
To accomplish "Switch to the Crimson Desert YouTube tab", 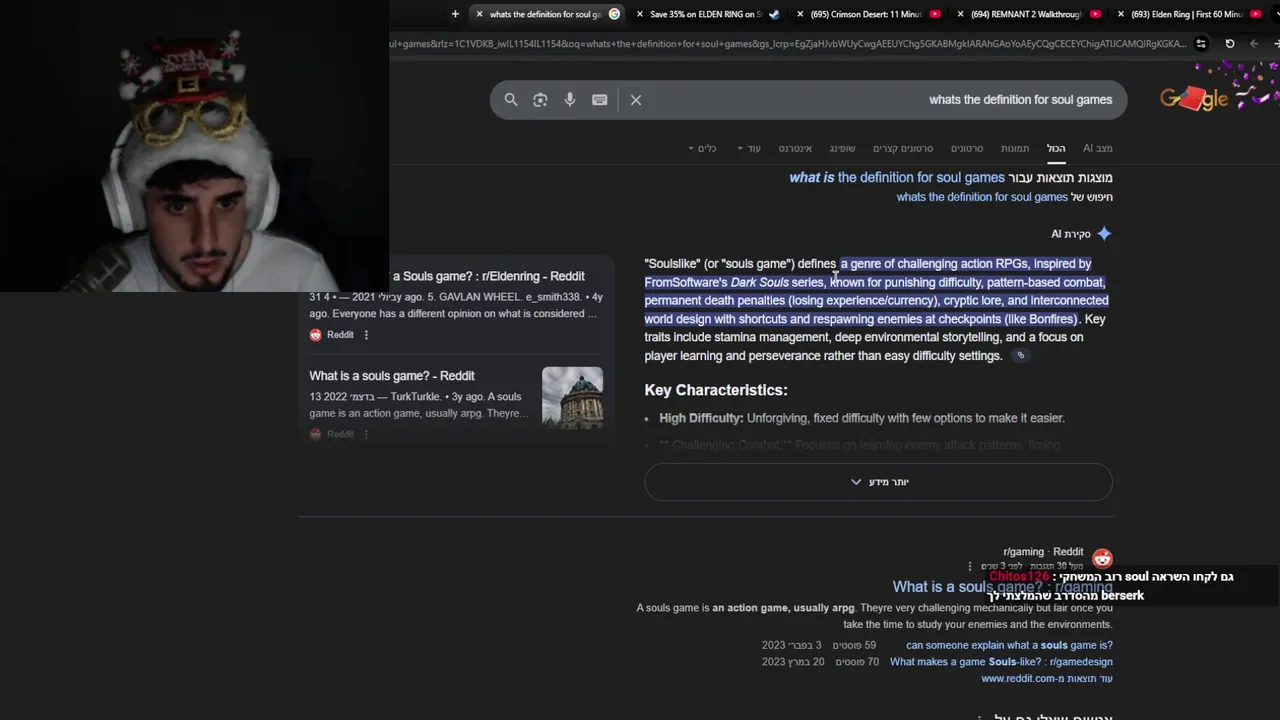I will (867, 14).
